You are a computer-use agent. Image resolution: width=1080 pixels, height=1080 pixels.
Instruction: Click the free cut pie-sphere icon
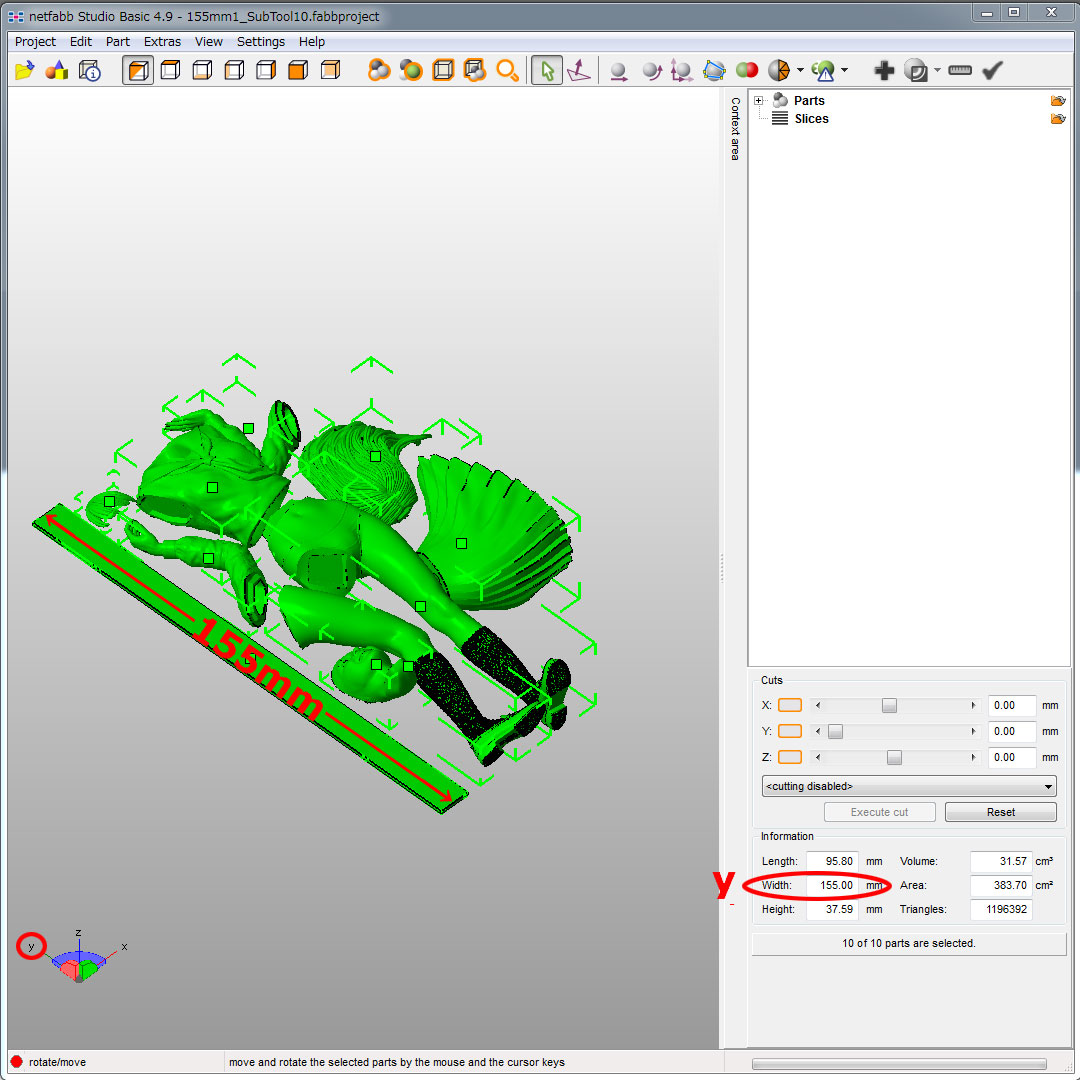(779, 70)
